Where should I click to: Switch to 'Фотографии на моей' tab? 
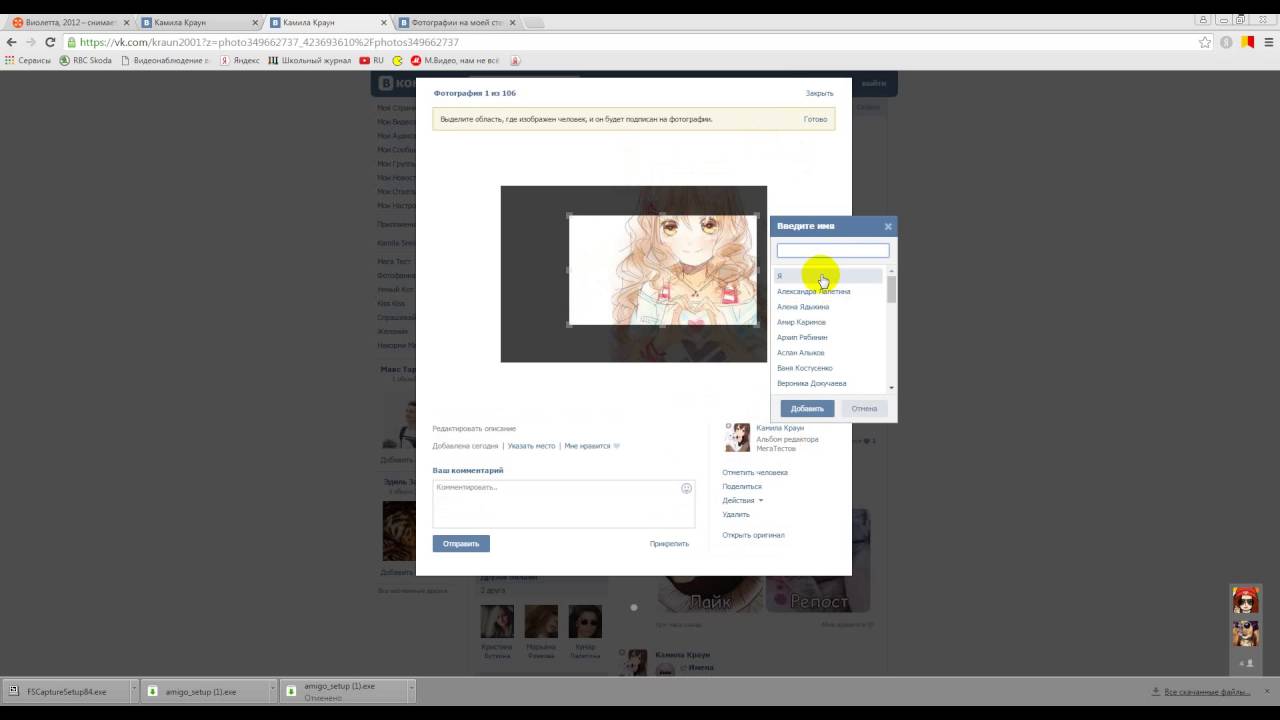click(455, 22)
